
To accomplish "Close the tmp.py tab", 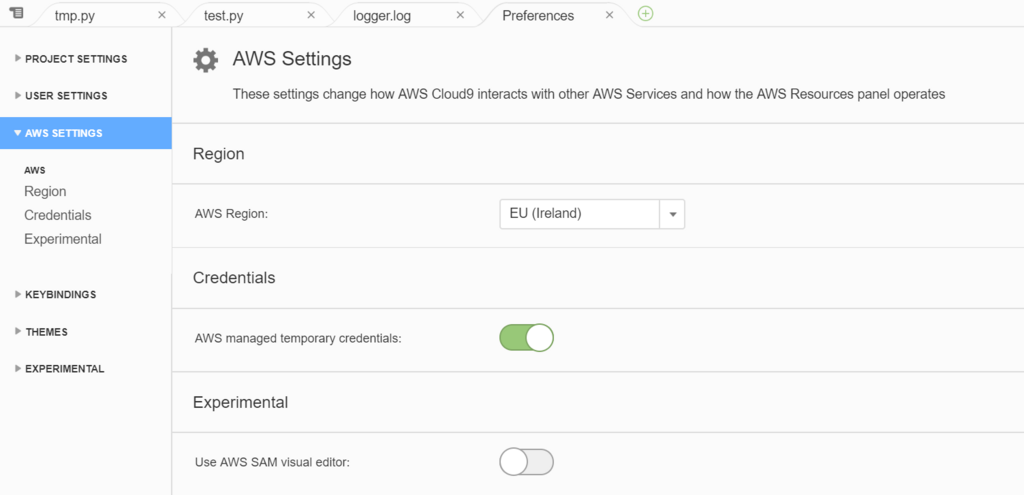I will (x=162, y=15).
